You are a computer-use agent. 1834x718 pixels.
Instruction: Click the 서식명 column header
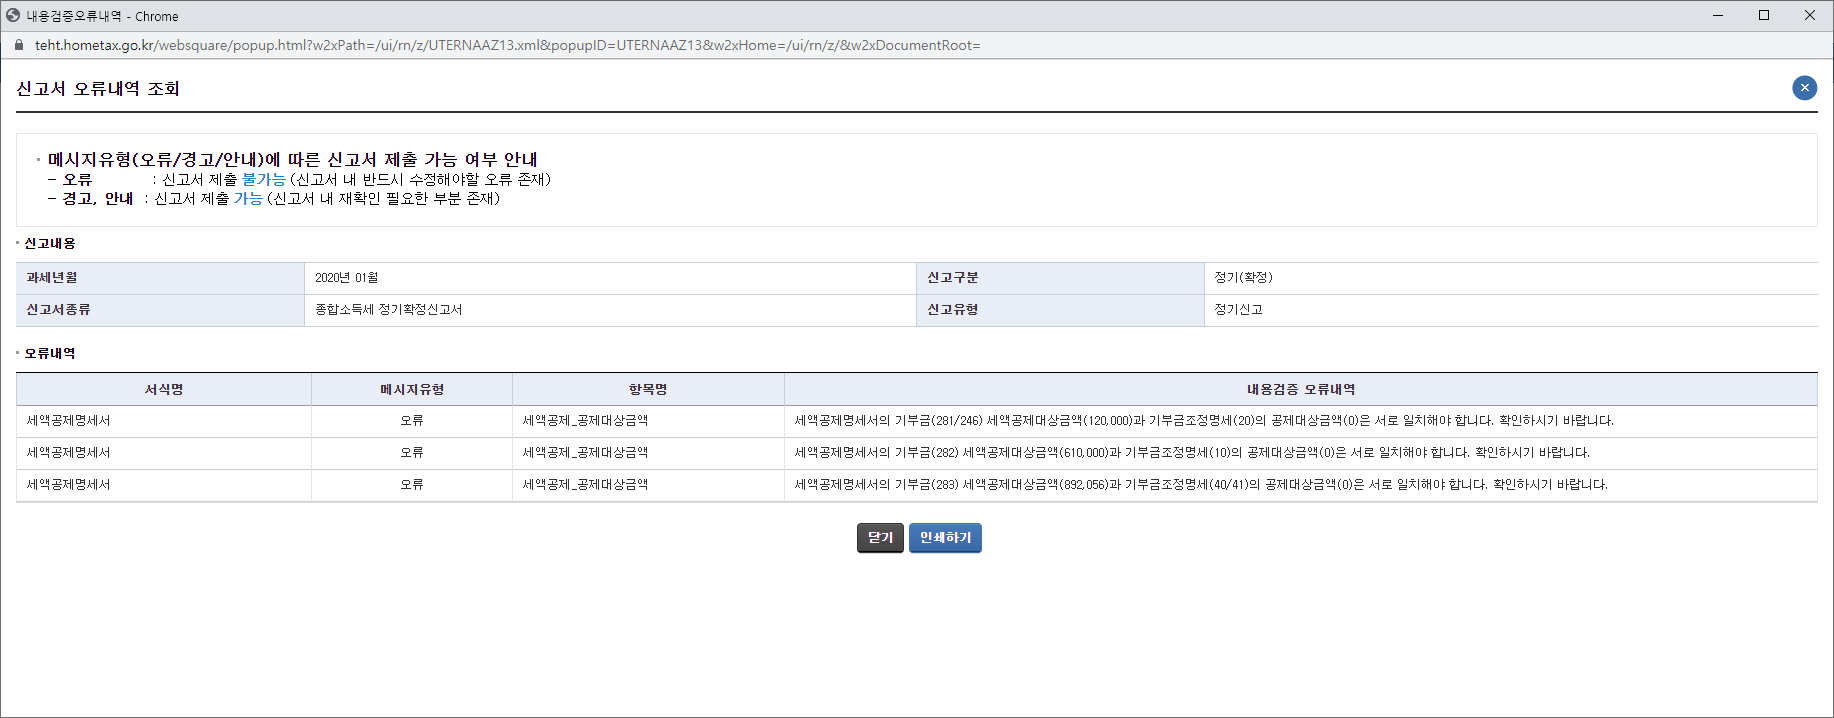coord(164,389)
